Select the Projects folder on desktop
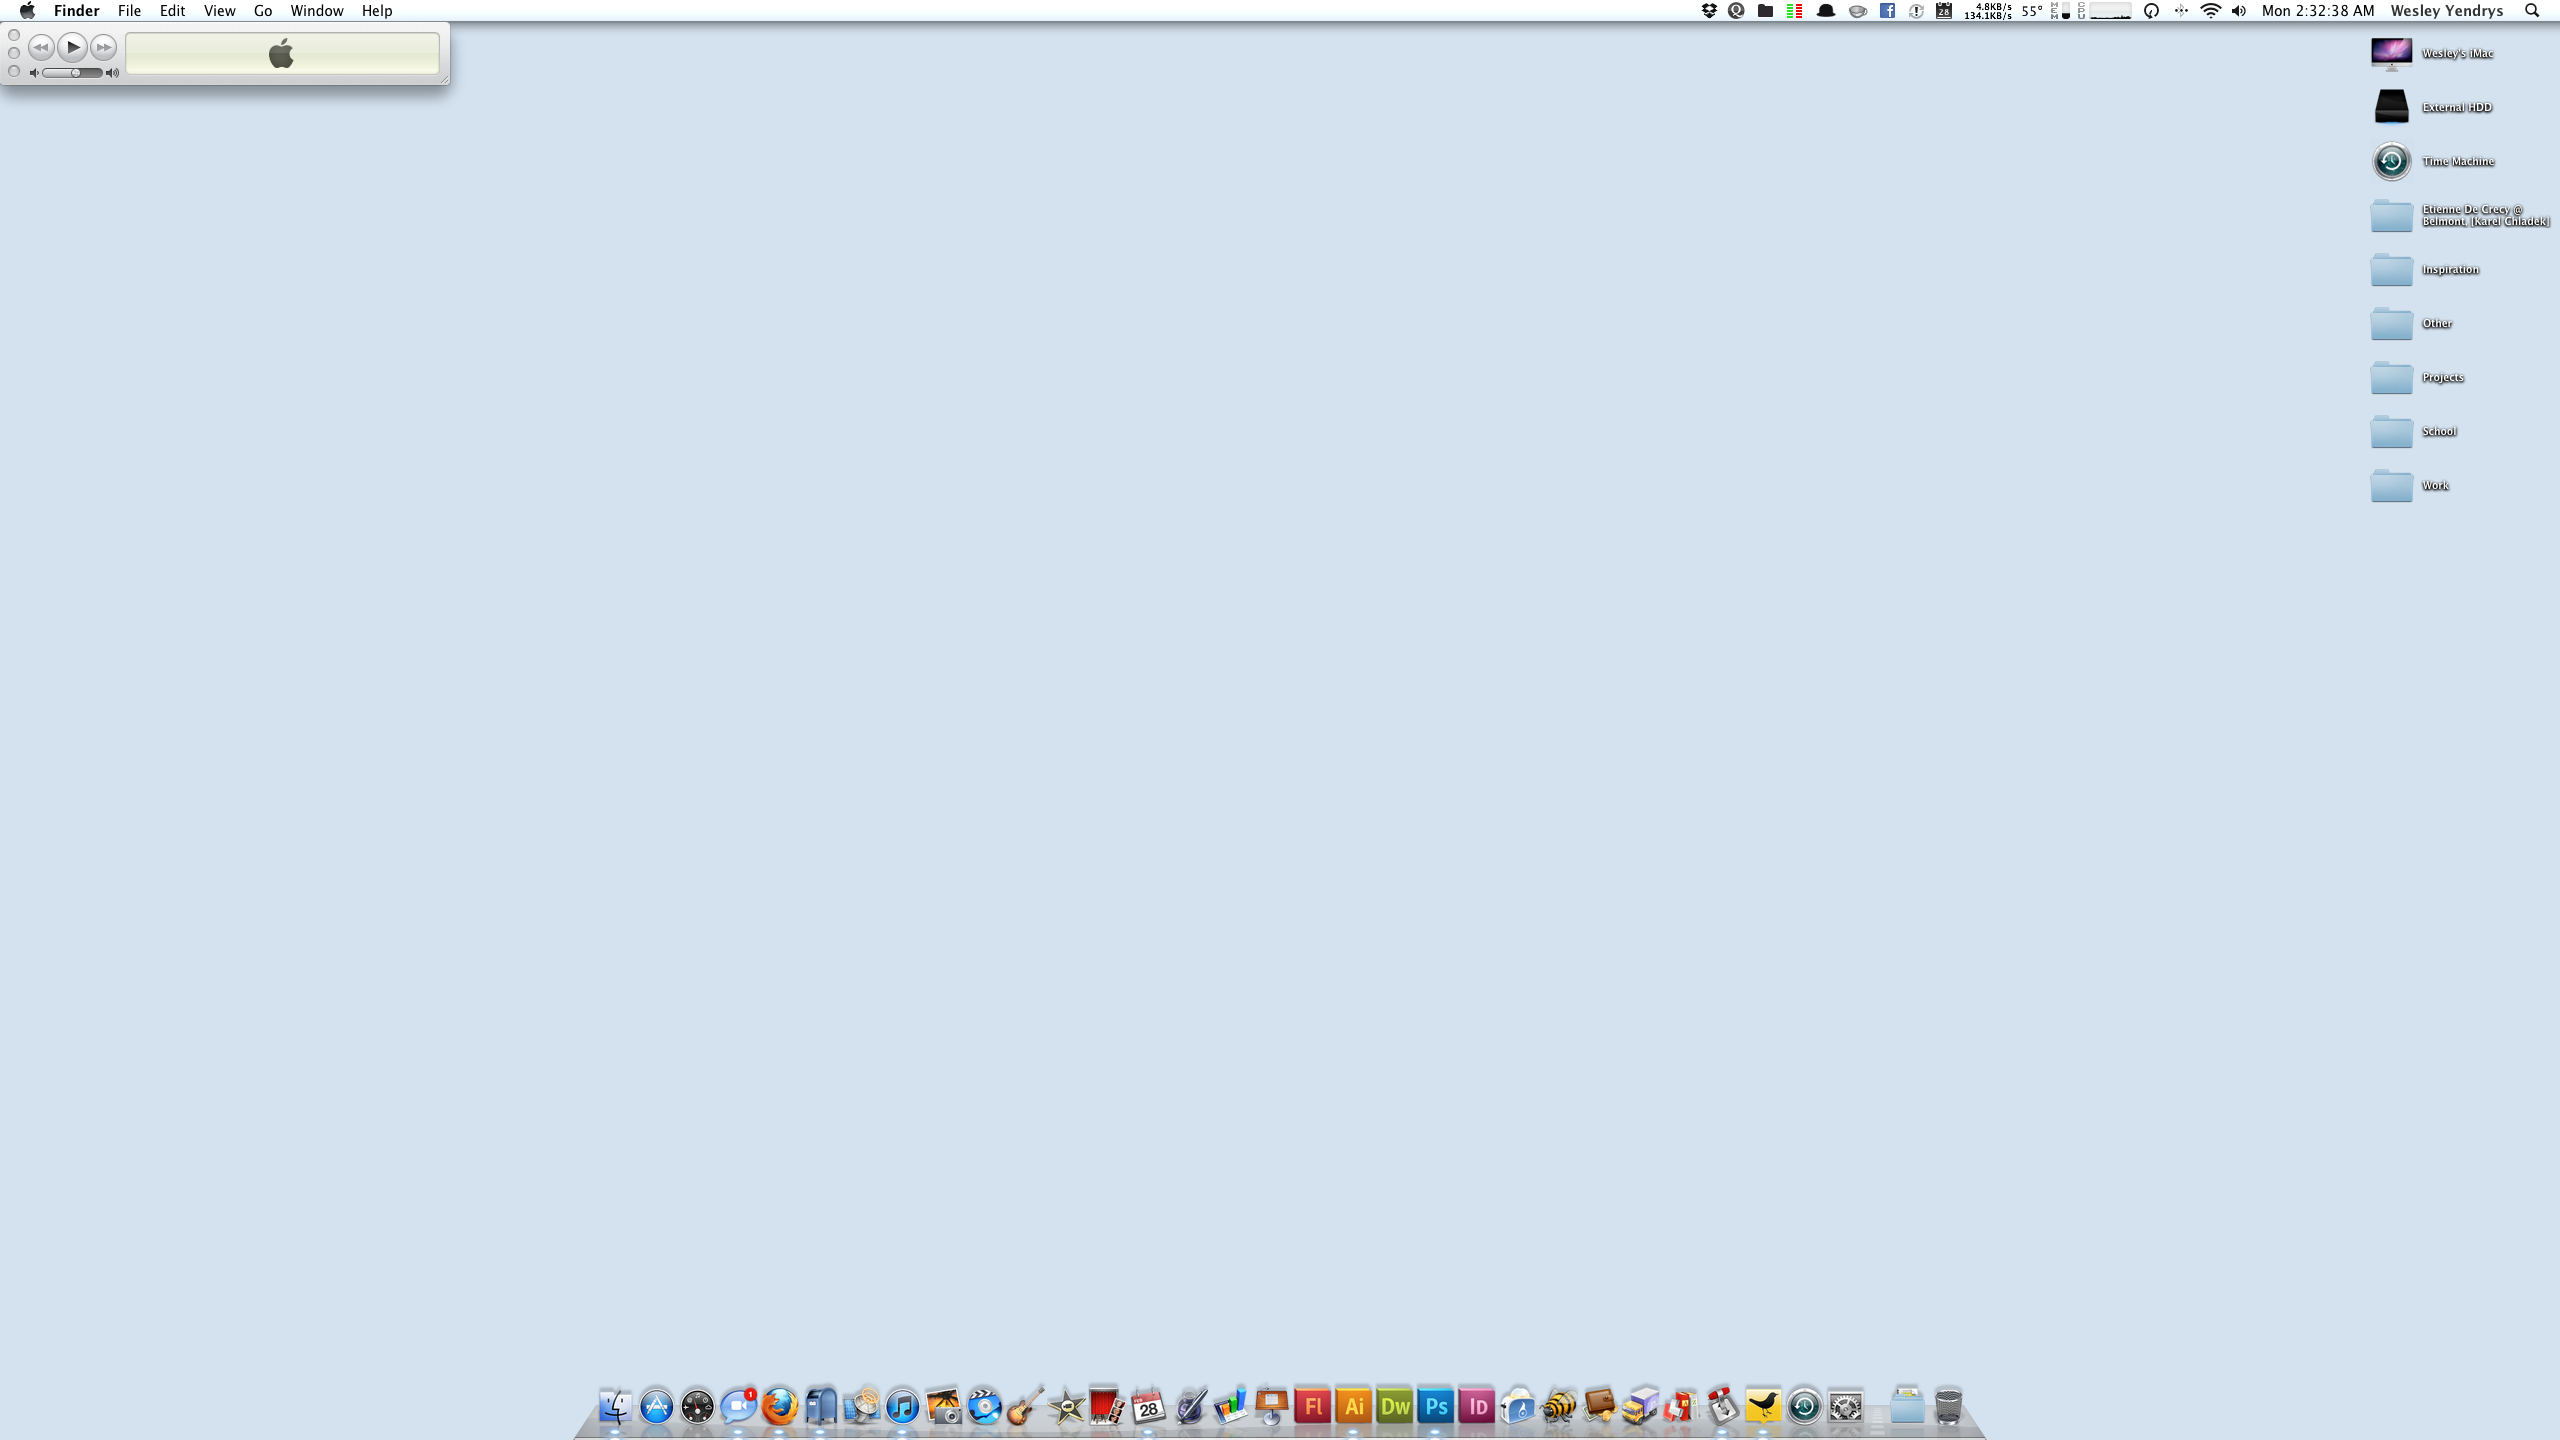The image size is (2560, 1440). pos(2391,378)
